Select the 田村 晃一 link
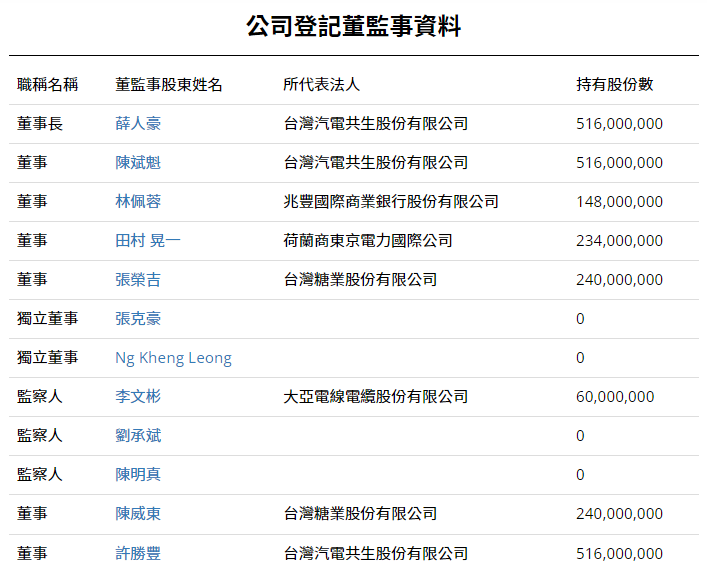 pos(148,241)
